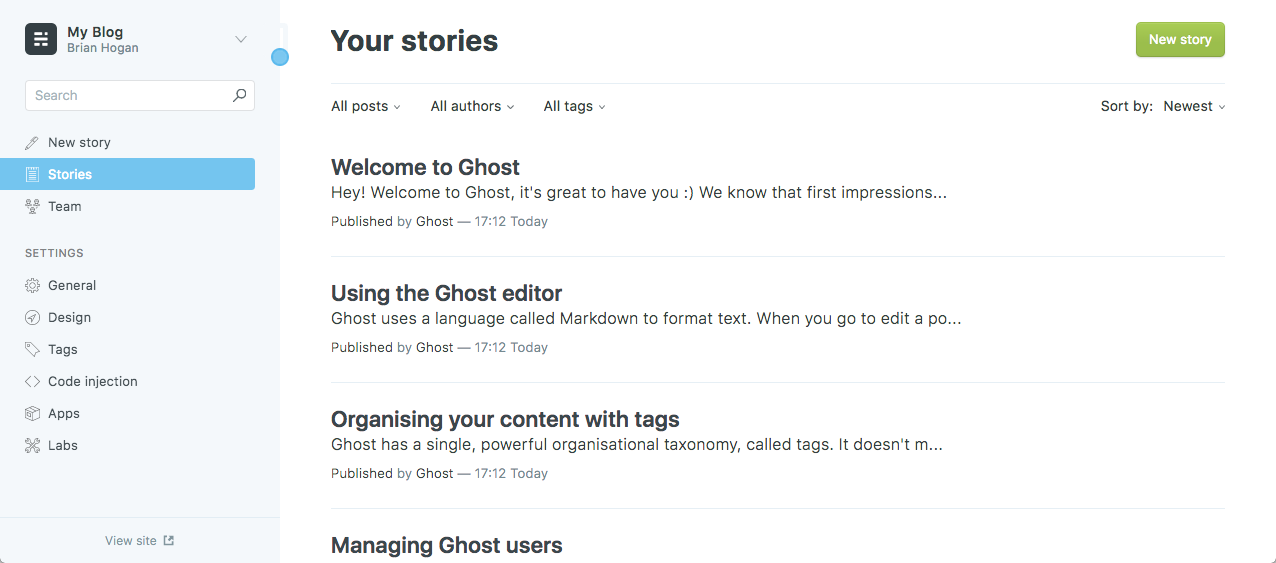Screen dimensions: 1276x563
Task: Expand the My Blog account menu chevron
Action: [x=240, y=40]
